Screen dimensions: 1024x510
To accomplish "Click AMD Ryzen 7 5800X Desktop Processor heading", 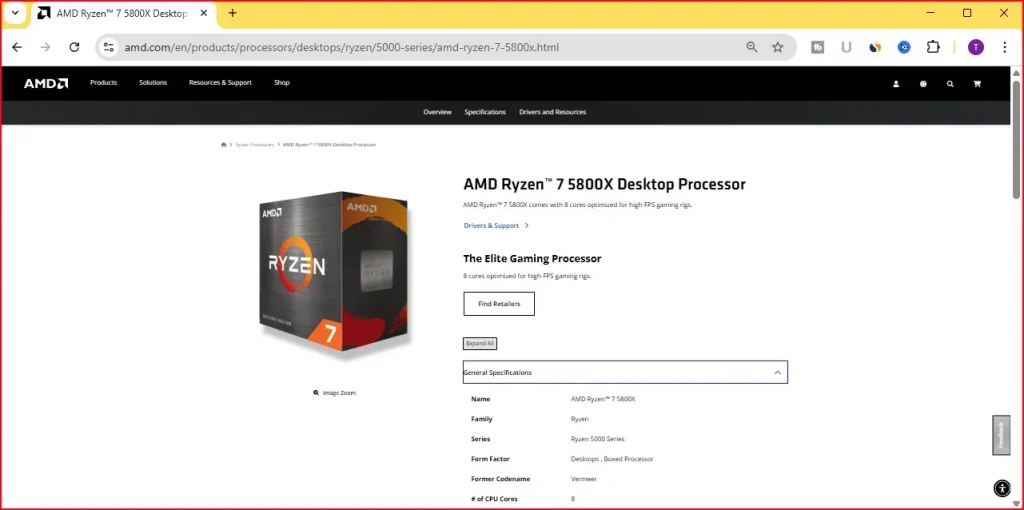I will click(604, 184).
